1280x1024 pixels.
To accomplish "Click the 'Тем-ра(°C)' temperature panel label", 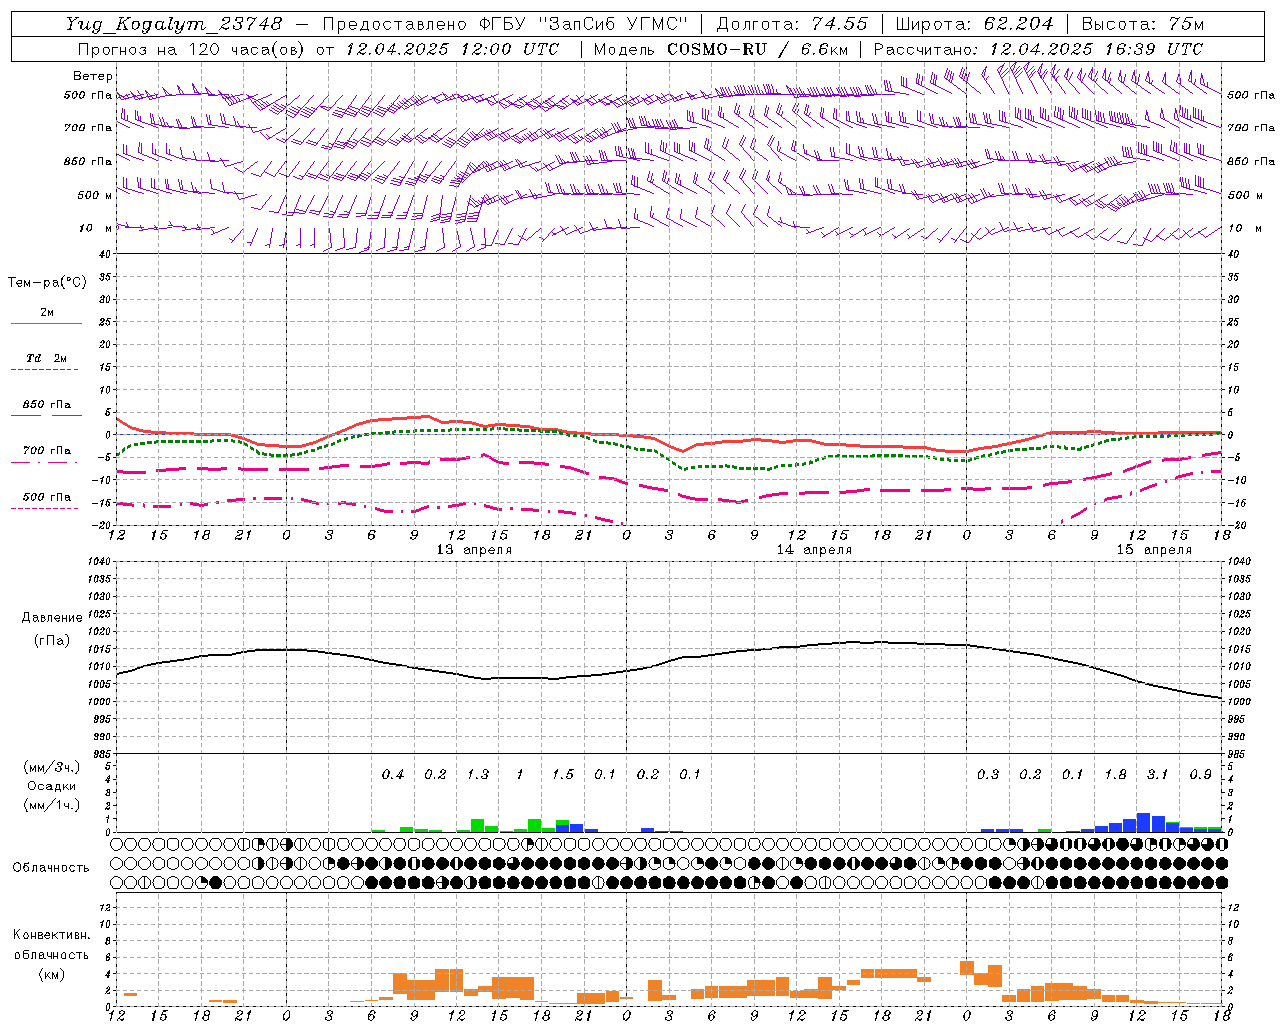I will (47, 282).
